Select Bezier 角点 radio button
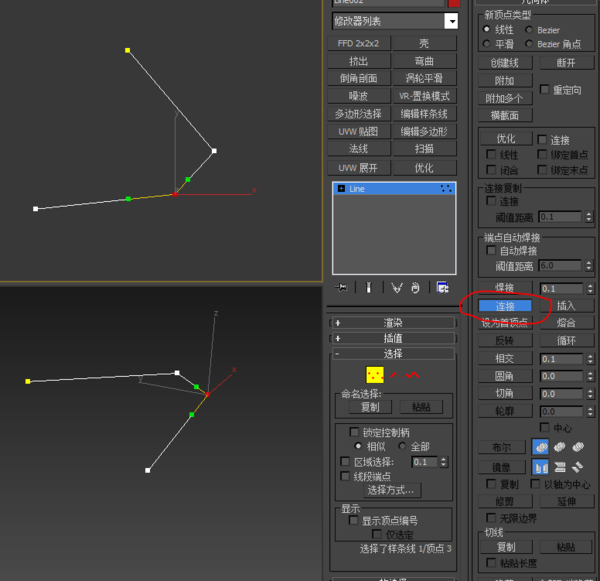Viewport: 600px width, 581px height. 529,44
